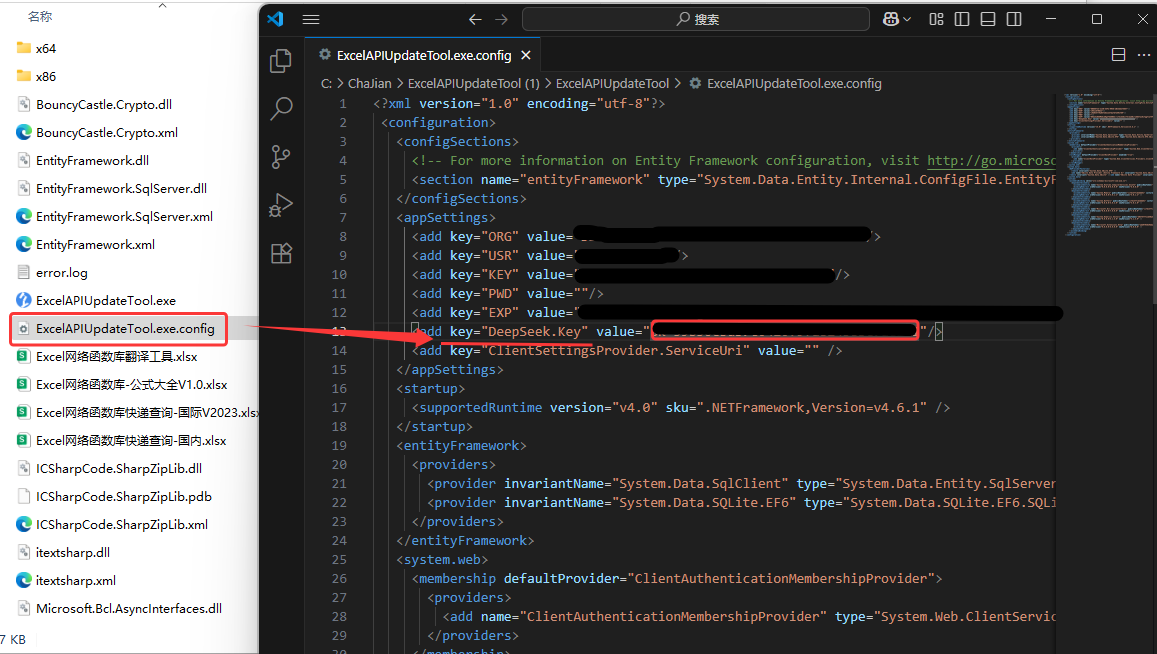Open the ExcelAPIUpdateTool (1) breadcrumb

click(474, 84)
